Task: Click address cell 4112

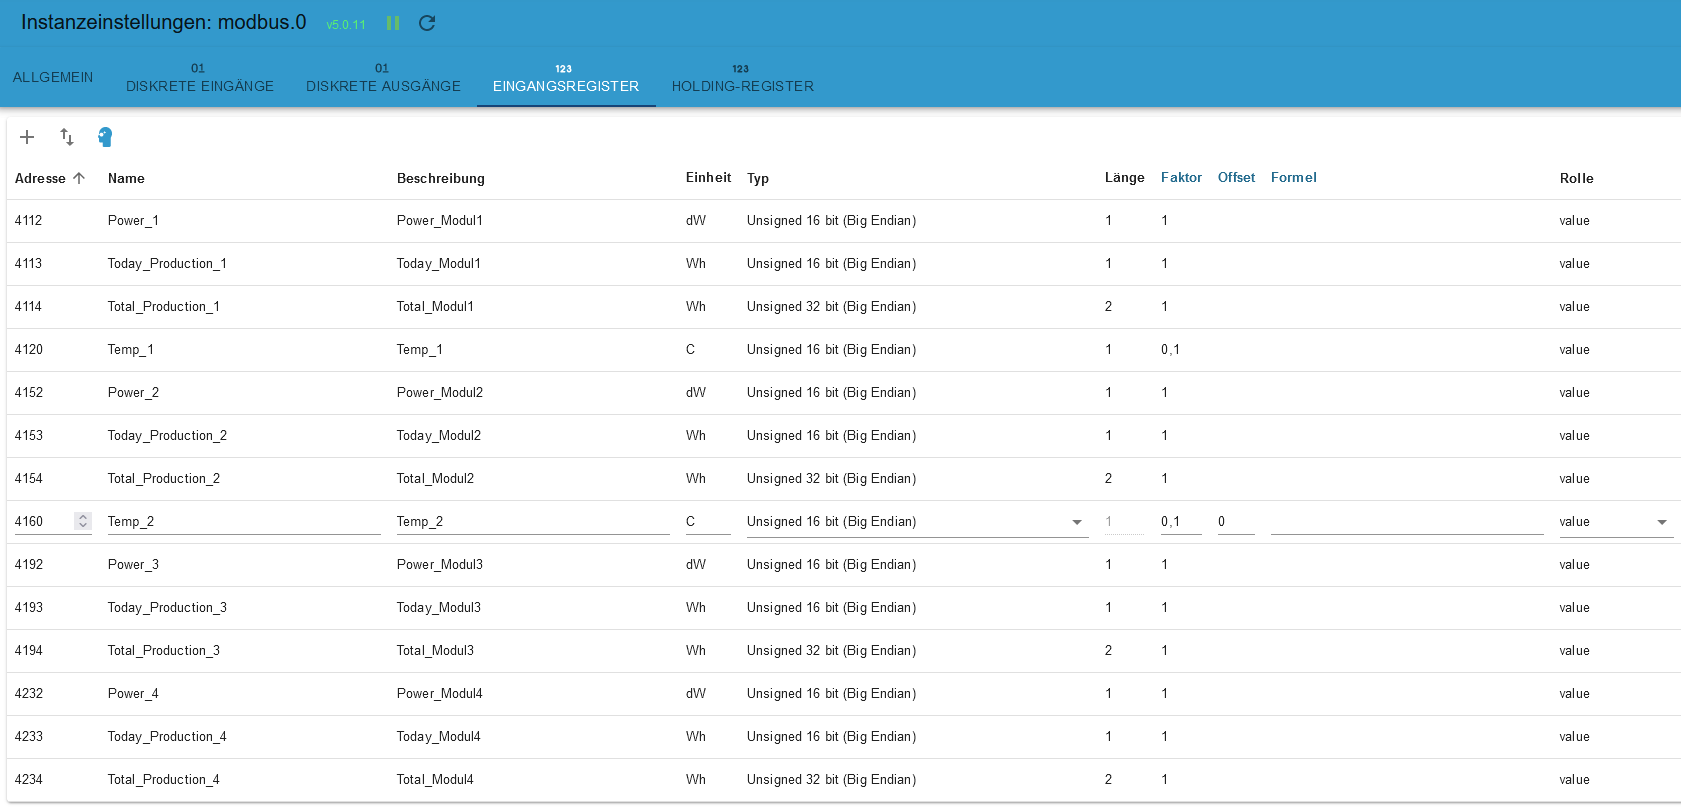Action: point(29,220)
